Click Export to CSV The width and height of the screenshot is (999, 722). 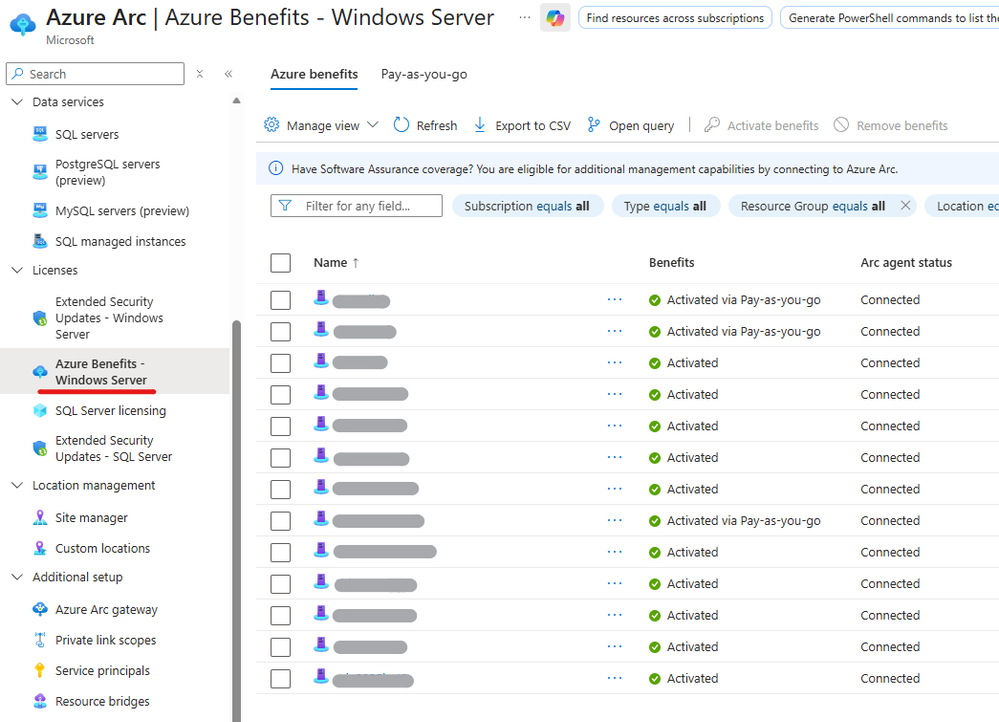click(522, 126)
